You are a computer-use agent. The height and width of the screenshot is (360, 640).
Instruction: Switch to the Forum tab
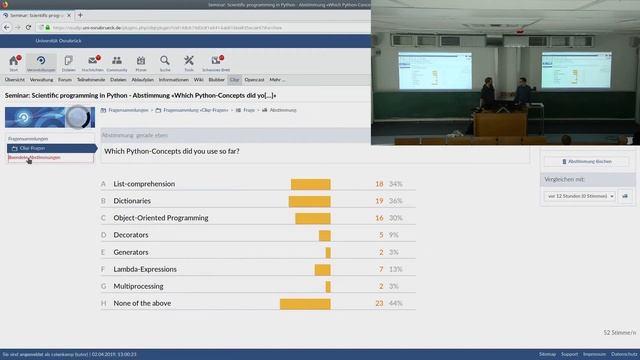tap(64, 80)
